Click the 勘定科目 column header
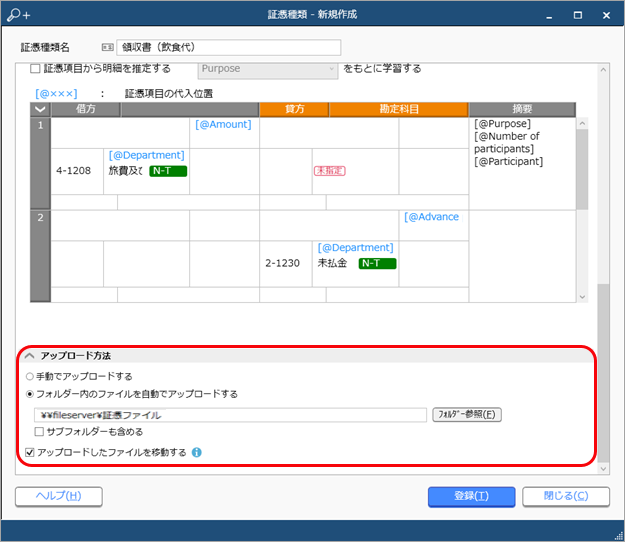 click(399, 109)
